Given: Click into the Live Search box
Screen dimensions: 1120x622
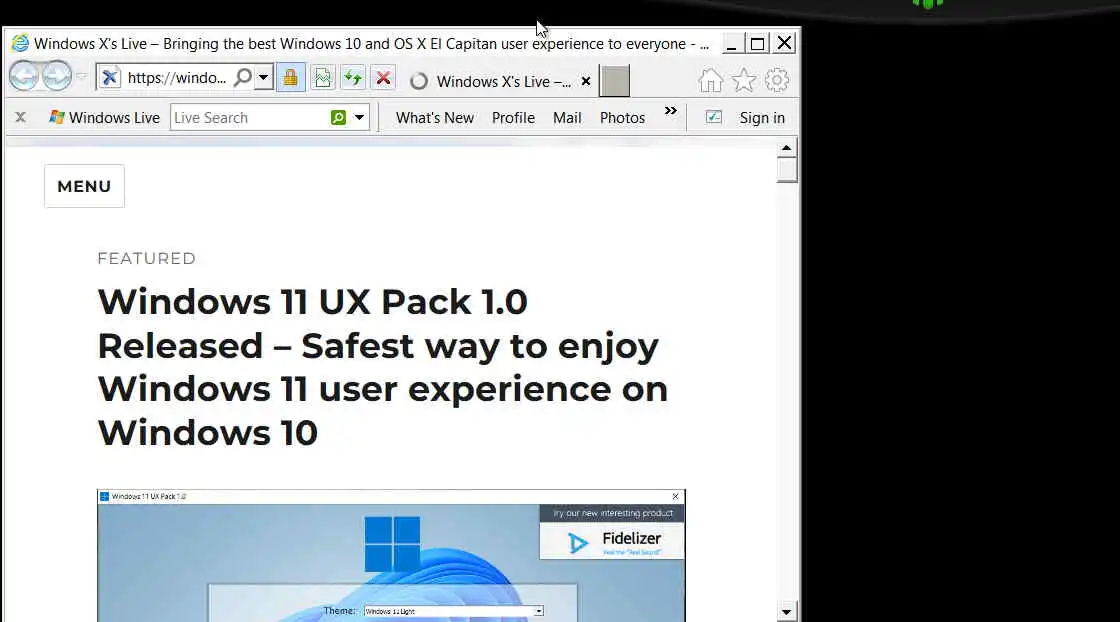Looking at the screenshot, I should pyautogui.click(x=250, y=118).
